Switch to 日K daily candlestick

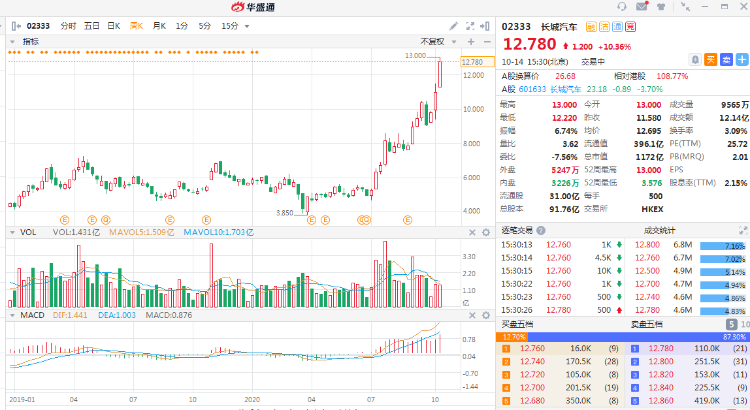pyautogui.click(x=114, y=26)
